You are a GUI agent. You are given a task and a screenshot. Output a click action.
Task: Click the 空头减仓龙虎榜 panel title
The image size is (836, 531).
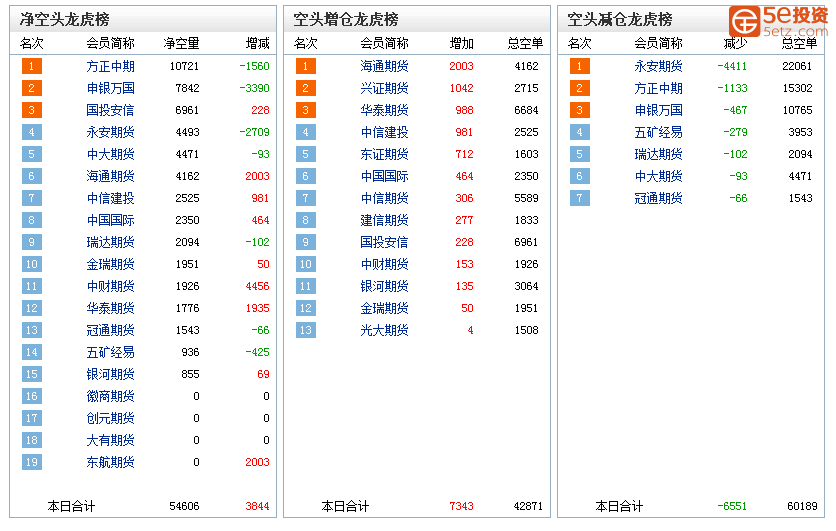click(620, 20)
